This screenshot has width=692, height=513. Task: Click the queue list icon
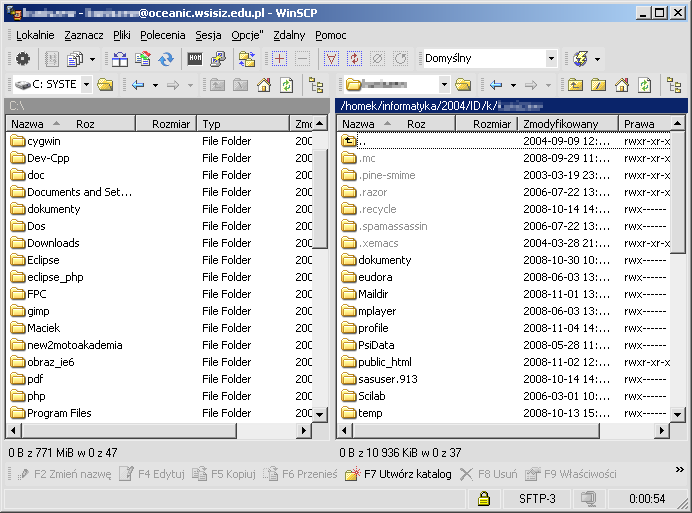coord(52,59)
